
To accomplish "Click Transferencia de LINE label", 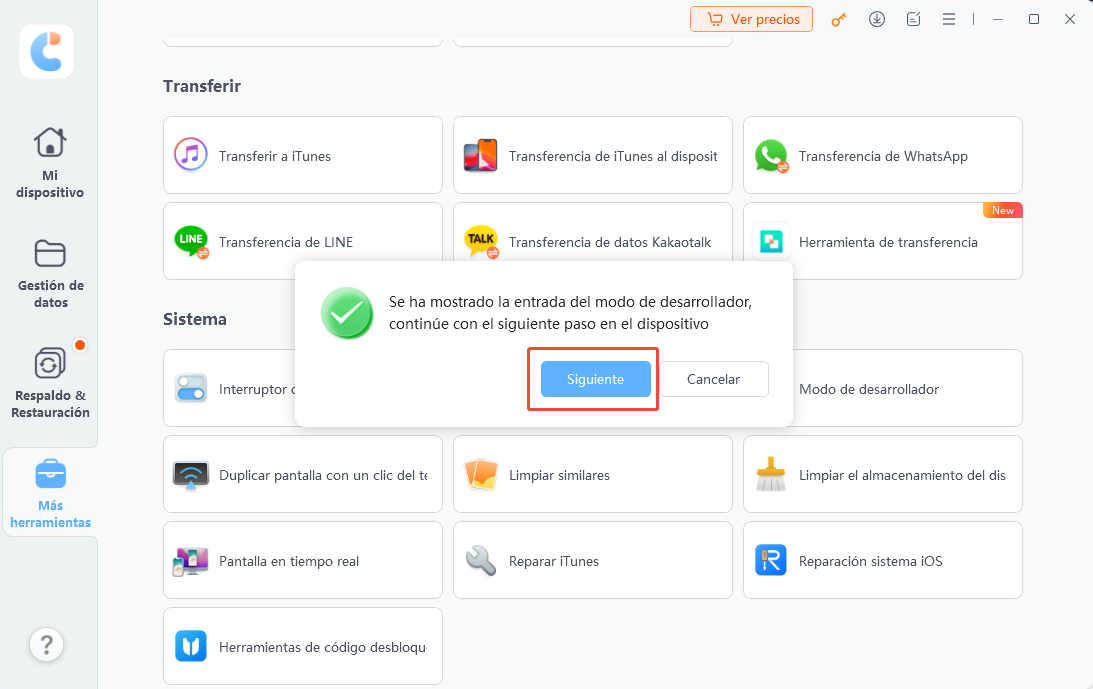I will pyautogui.click(x=286, y=242).
